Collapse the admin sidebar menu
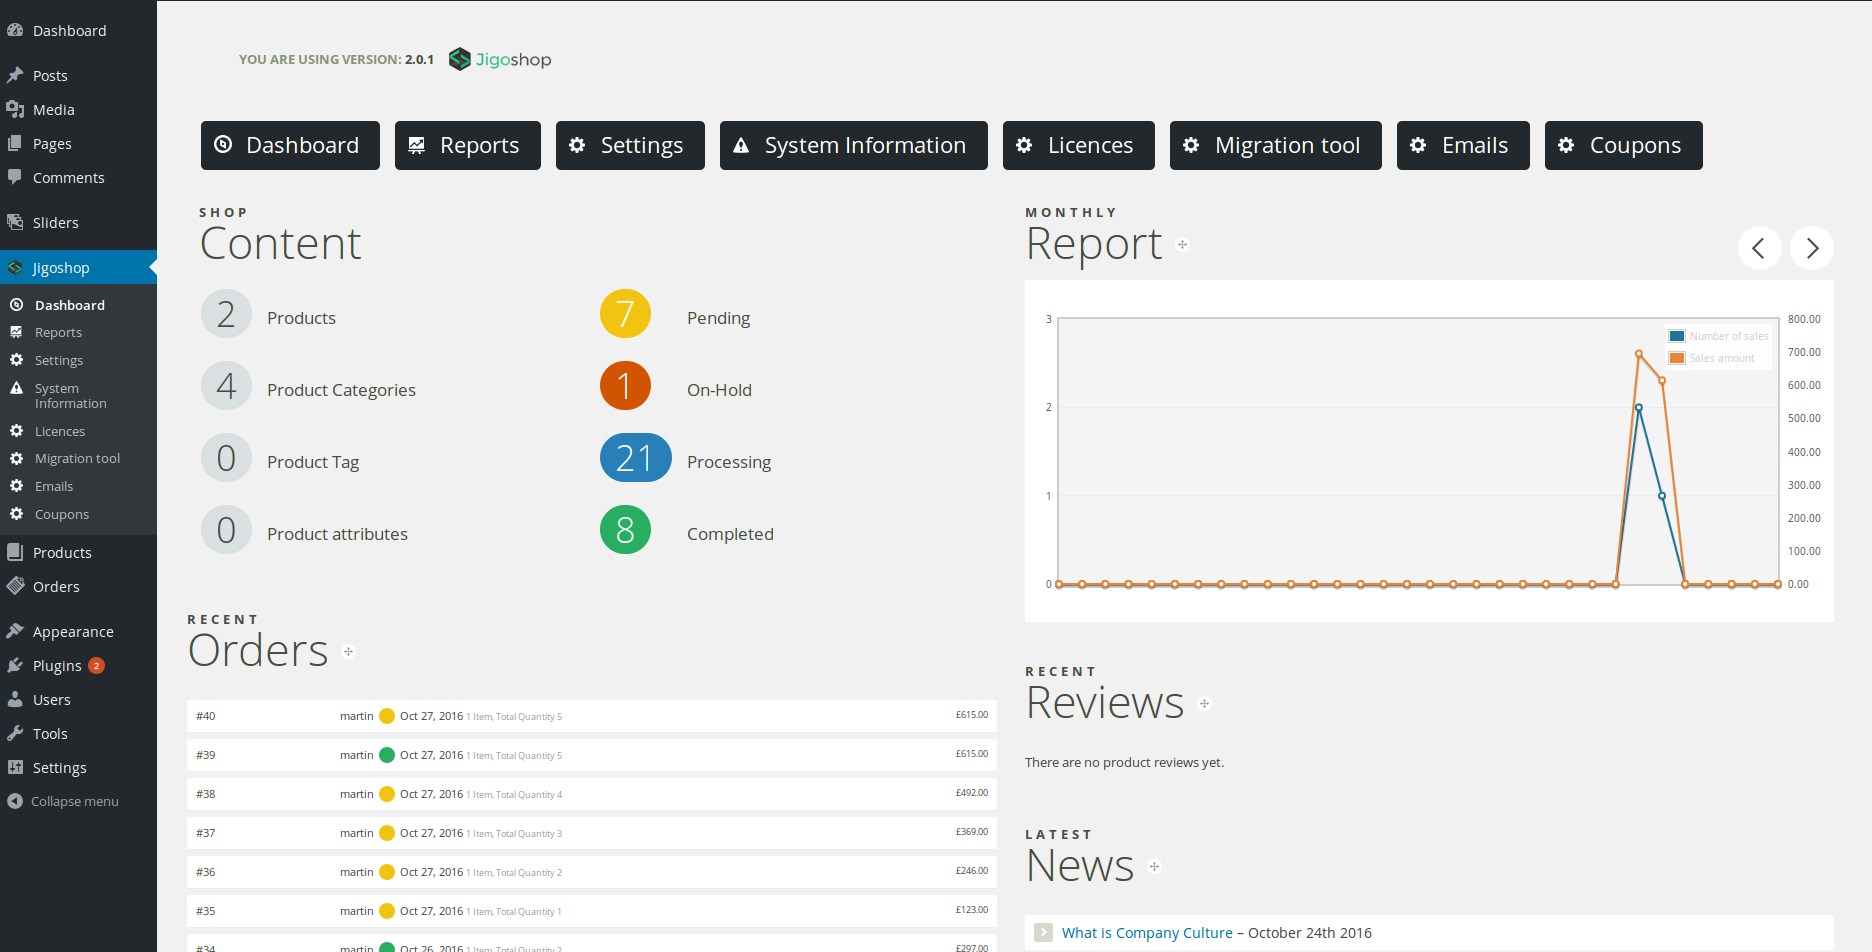The image size is (1872, 952). point(62,801)
